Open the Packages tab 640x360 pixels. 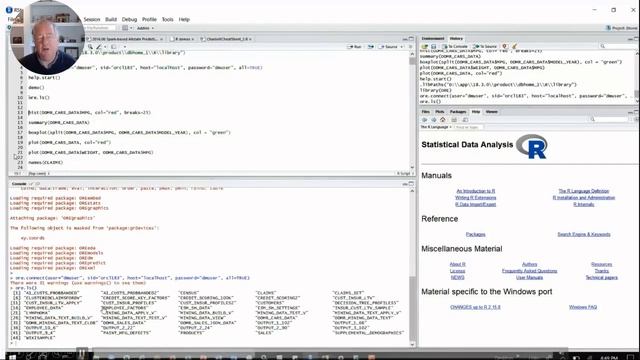[458, 111]
